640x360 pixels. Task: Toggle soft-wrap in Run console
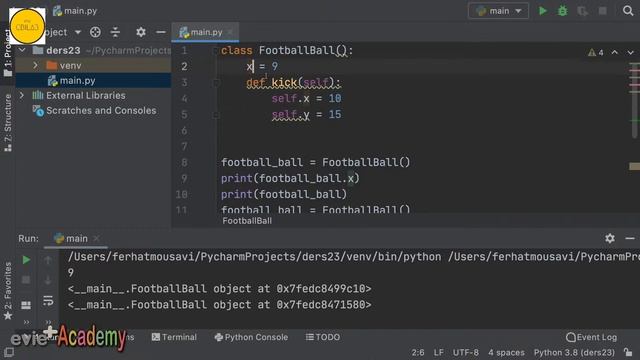[48, 301]
